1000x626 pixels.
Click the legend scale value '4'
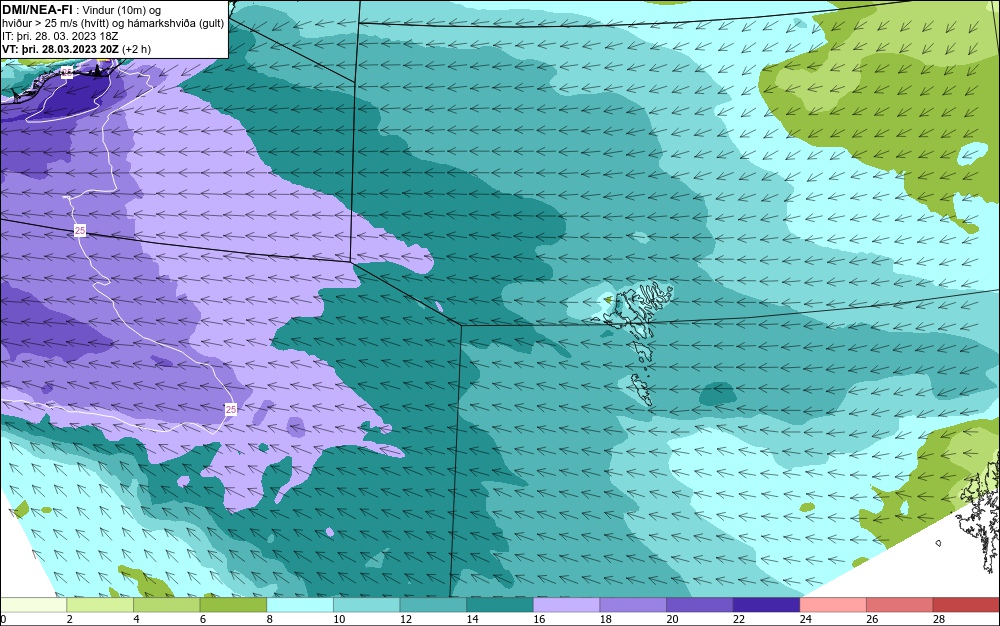(136, 619)
